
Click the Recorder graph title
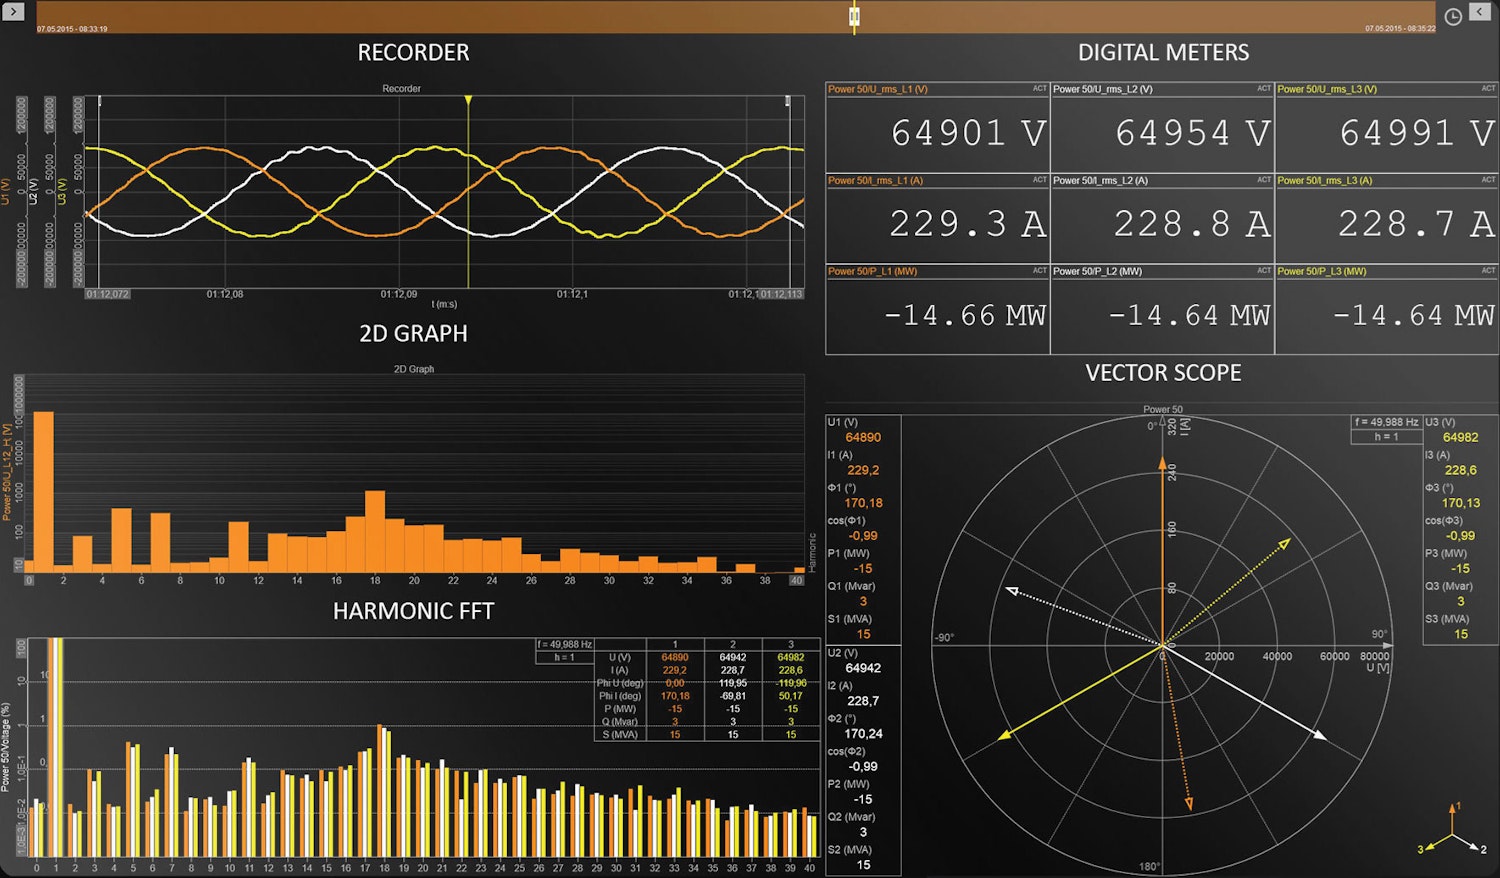pos(401,89)
